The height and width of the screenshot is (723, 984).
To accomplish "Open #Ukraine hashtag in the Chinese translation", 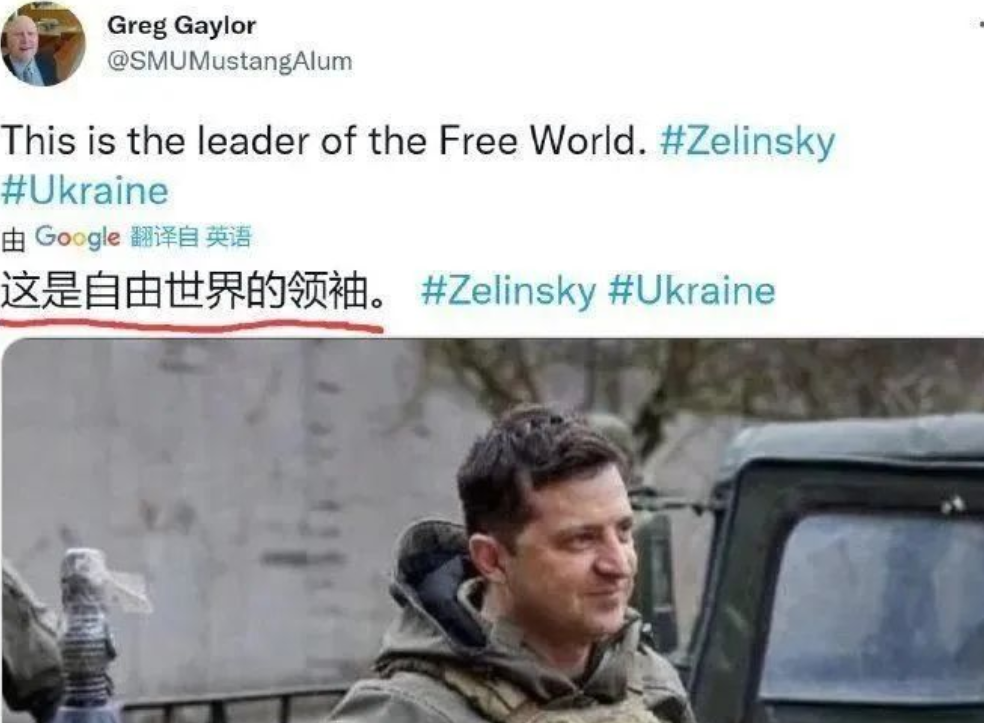I will [x=692, y=291].
